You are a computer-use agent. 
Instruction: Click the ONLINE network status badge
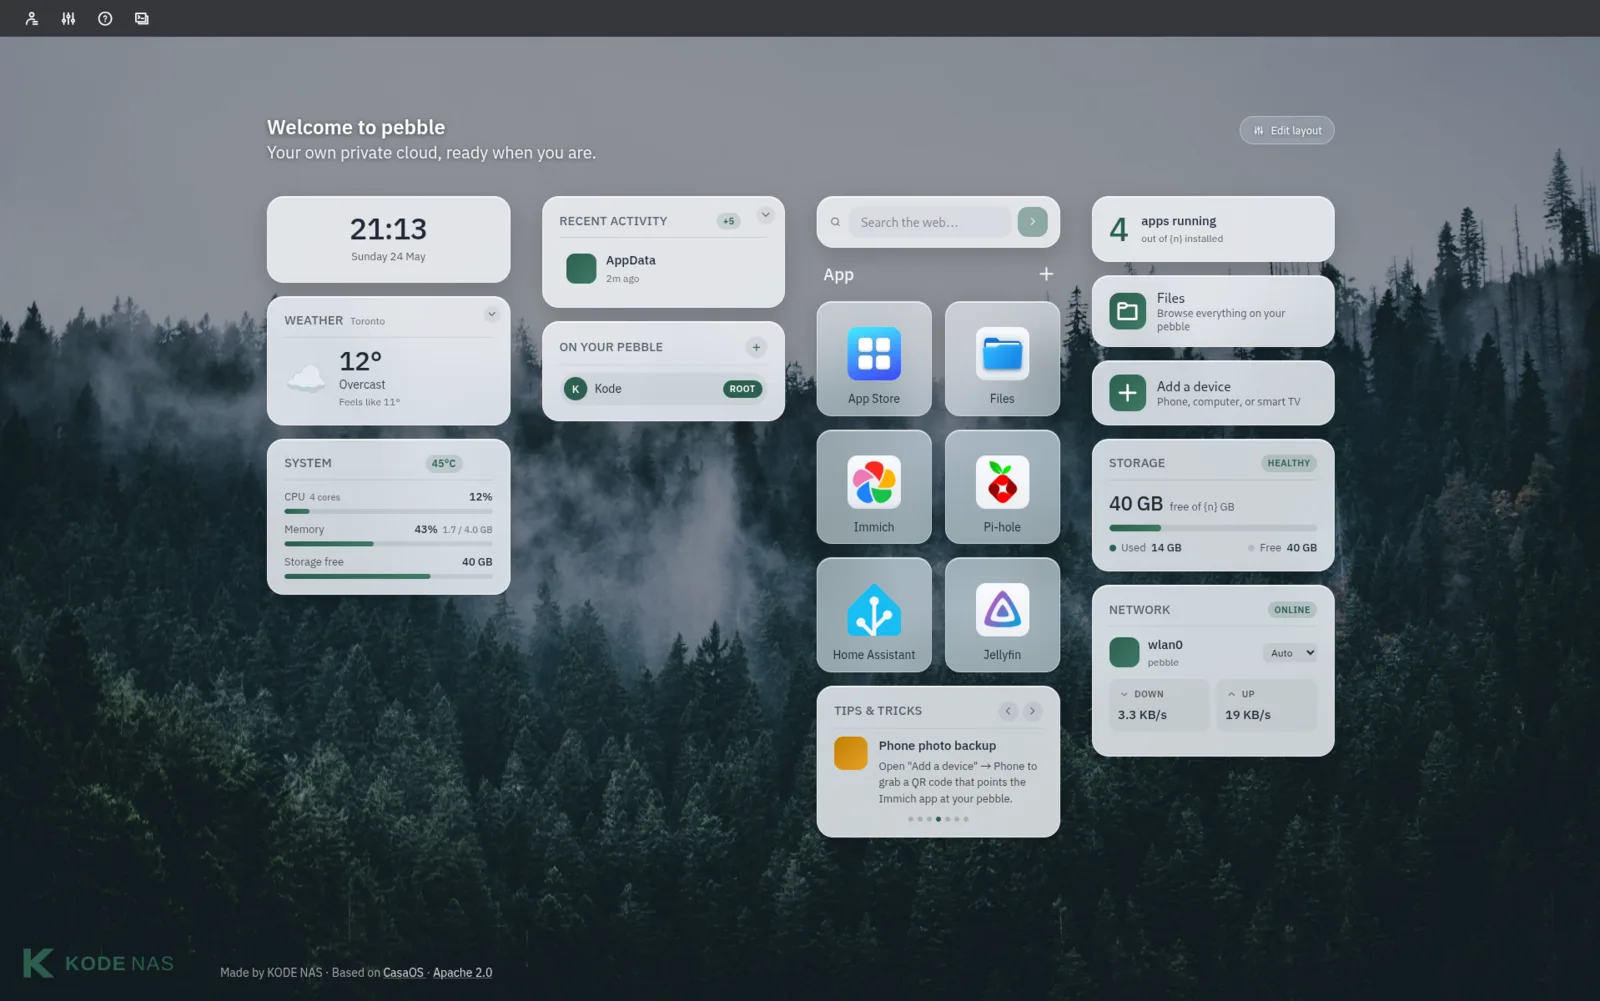(1292, 610)
